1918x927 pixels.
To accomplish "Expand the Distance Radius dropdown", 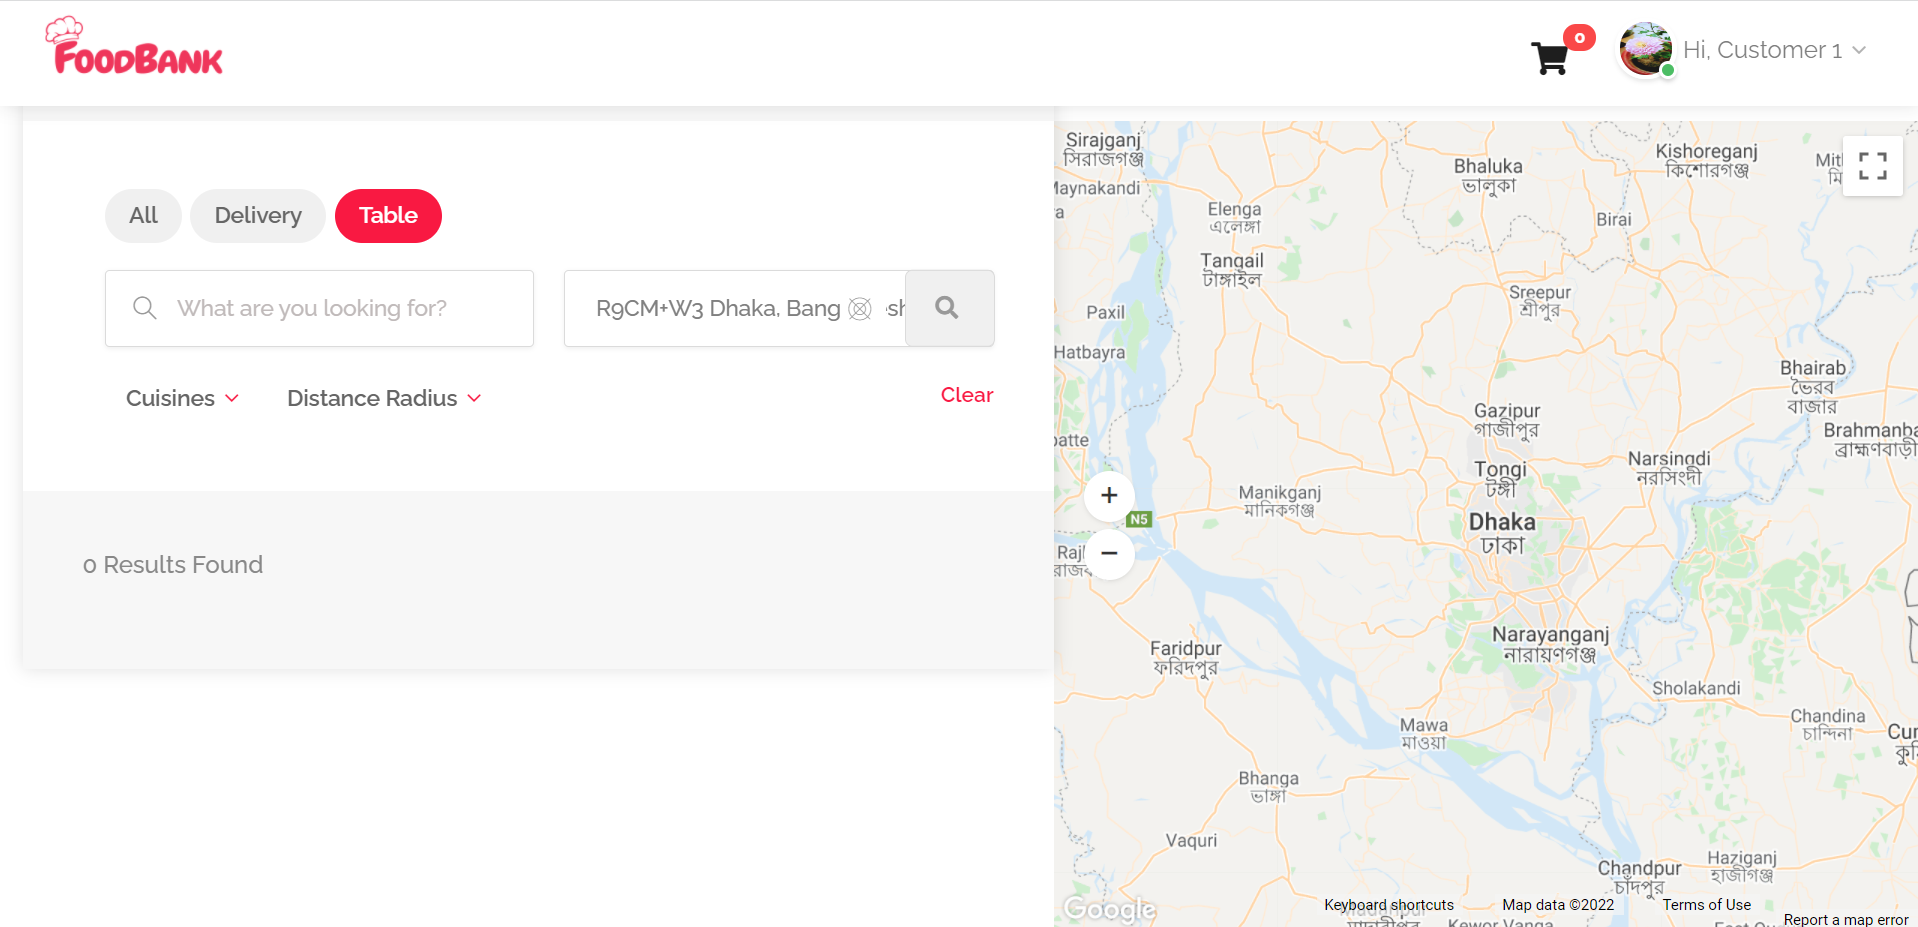I will coord(384,398).
